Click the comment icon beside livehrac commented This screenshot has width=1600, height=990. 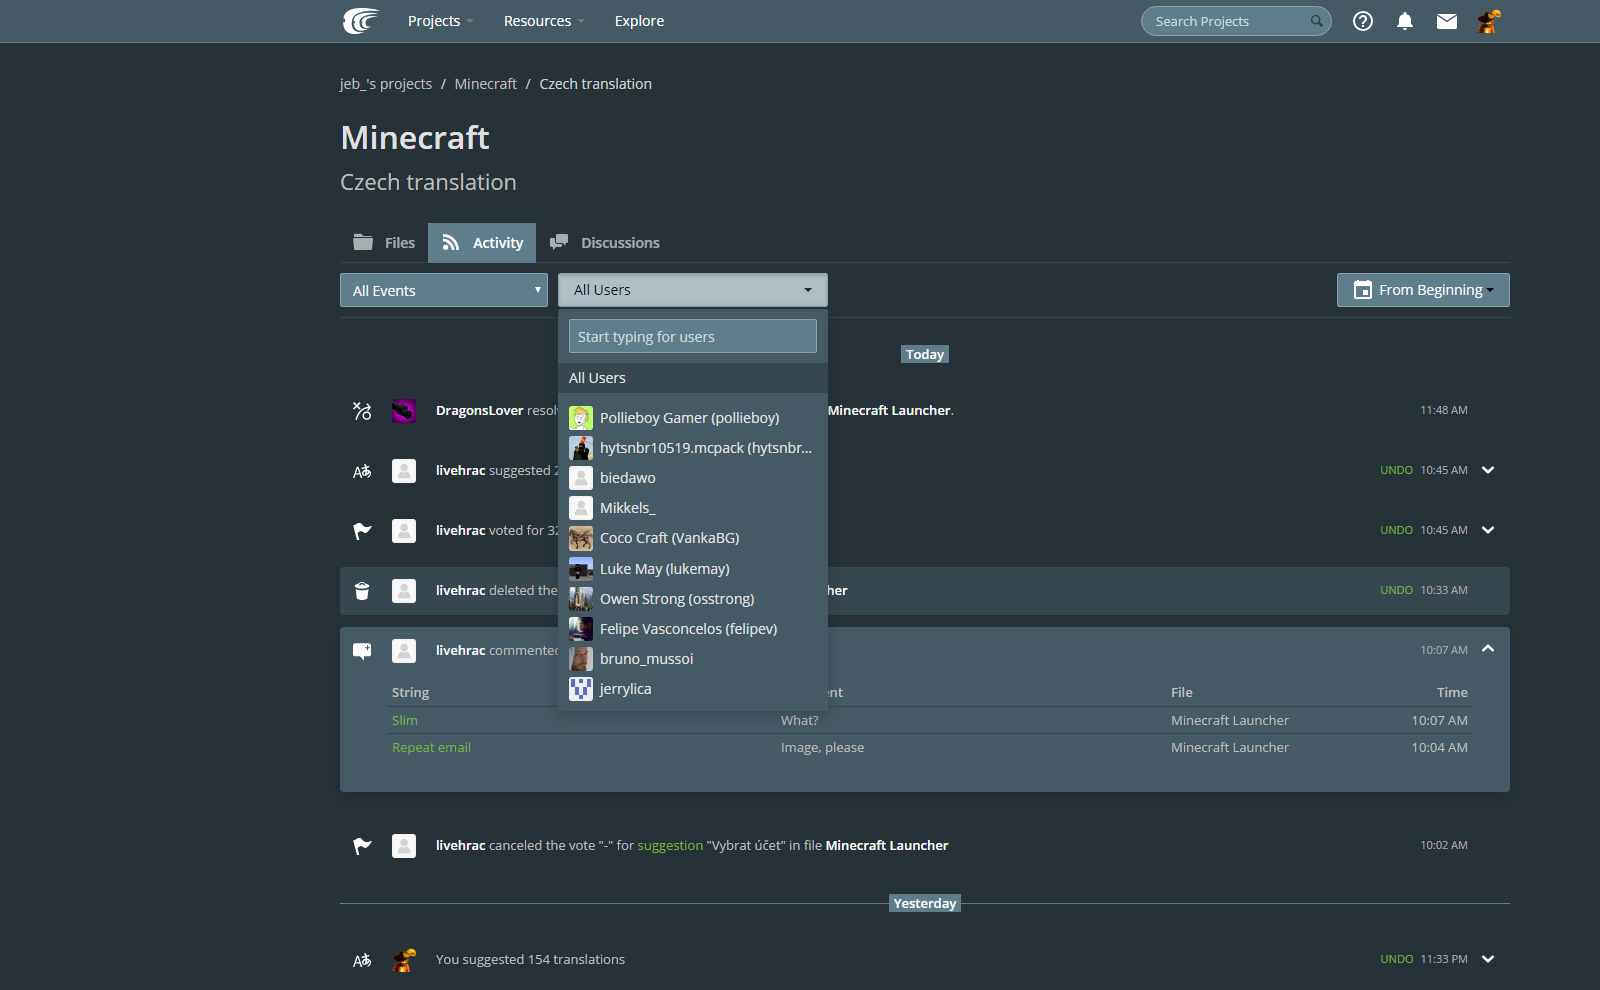(x=362, y=651)
